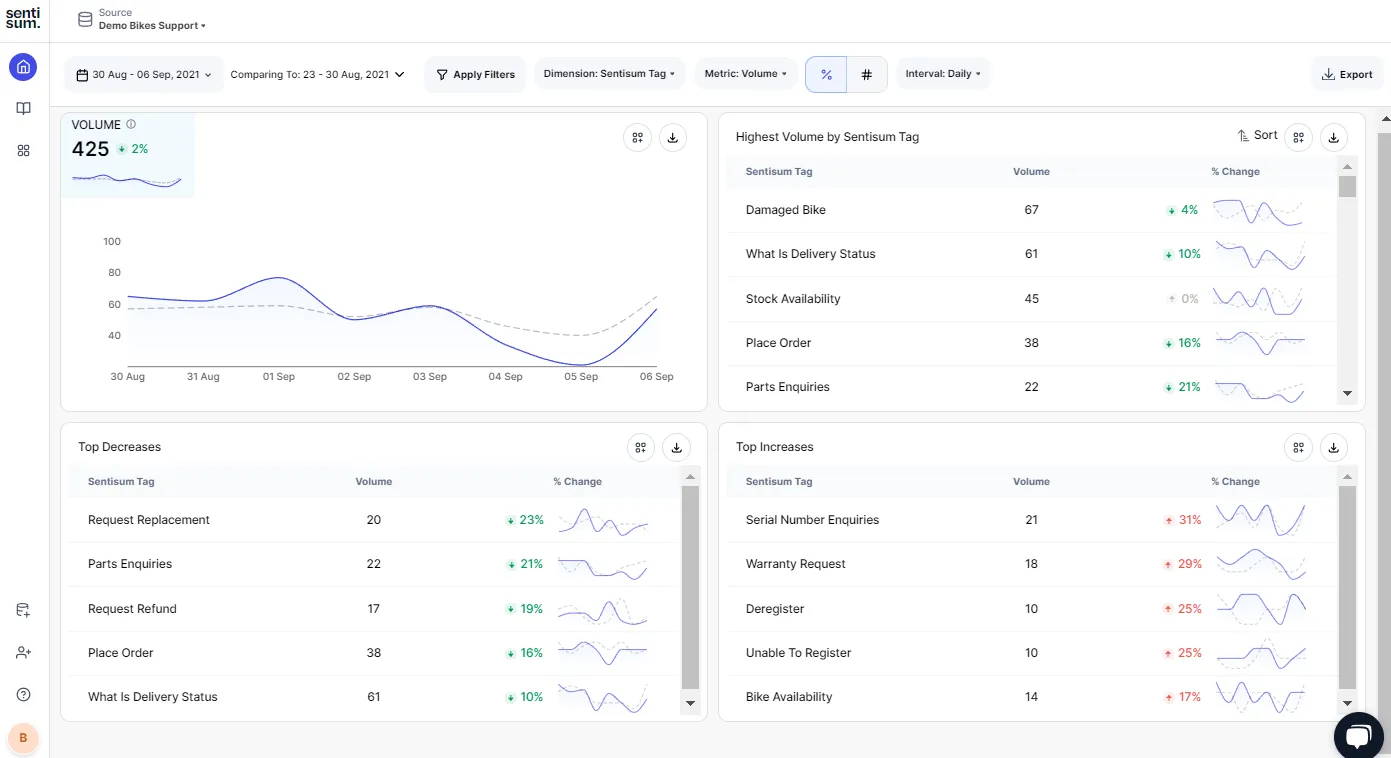Click Sentisum Tag header in Highest Volume
Viewport: 1391px width, 758px height.
pyautogui.click(x=779, y=172)
